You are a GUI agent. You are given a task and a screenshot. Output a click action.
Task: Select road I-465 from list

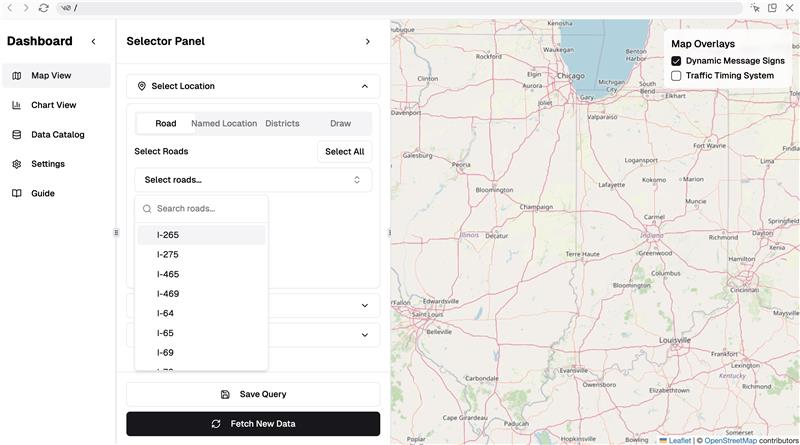[x=202, y=274]
